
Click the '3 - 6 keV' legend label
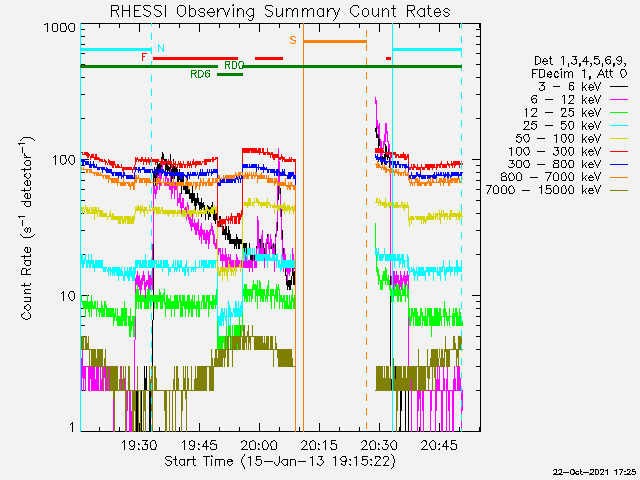click(x=569, y=87)
